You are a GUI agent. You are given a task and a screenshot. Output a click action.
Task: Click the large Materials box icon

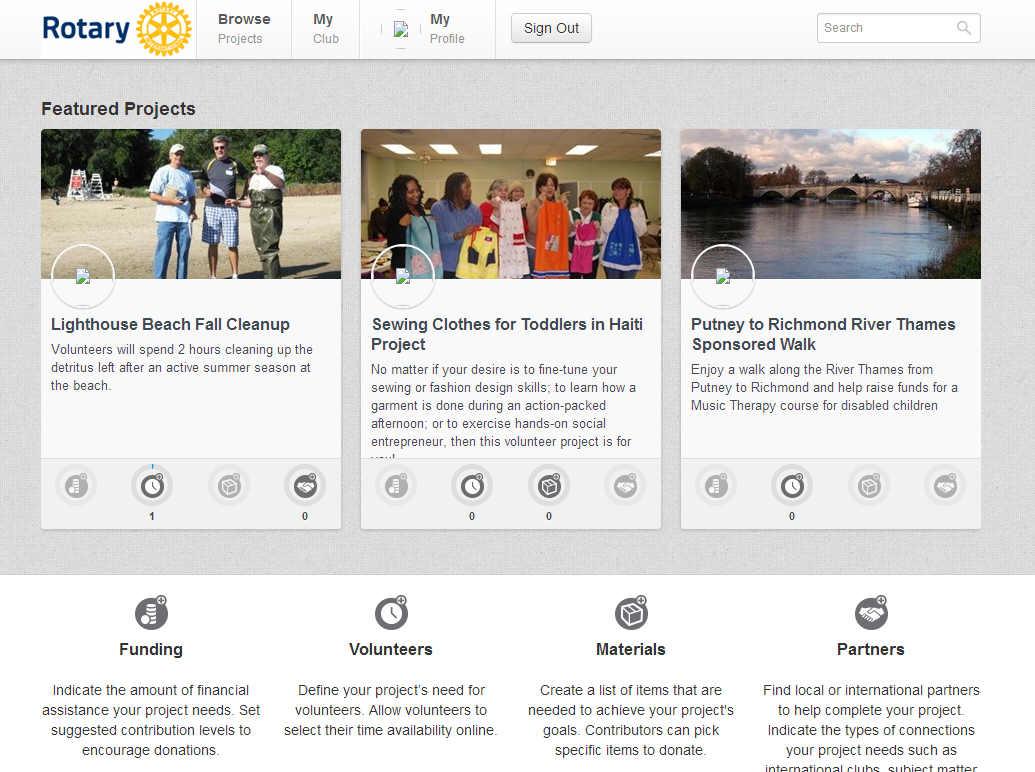[631, 612]
